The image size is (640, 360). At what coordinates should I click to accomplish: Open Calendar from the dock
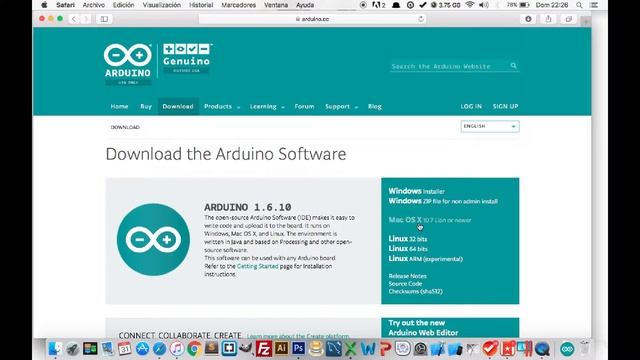pyautogui.click(x=124, y=349)
